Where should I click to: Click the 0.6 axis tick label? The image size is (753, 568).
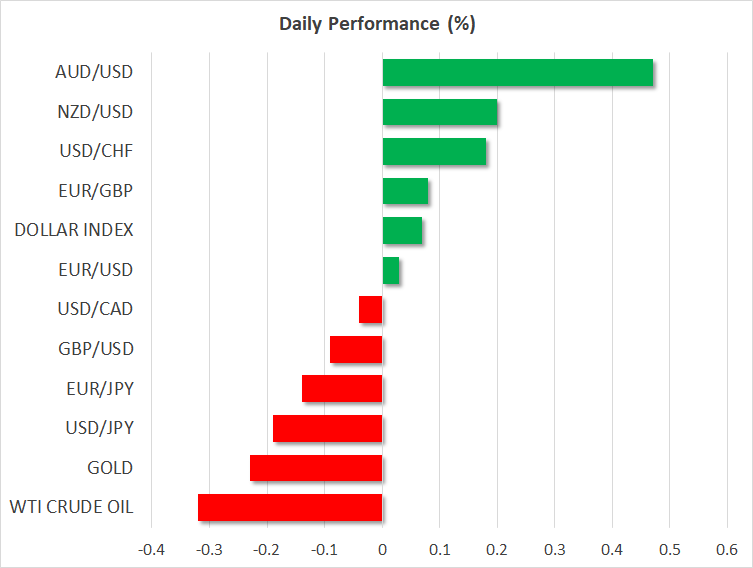pyautogui.click(x=727, y=549)
